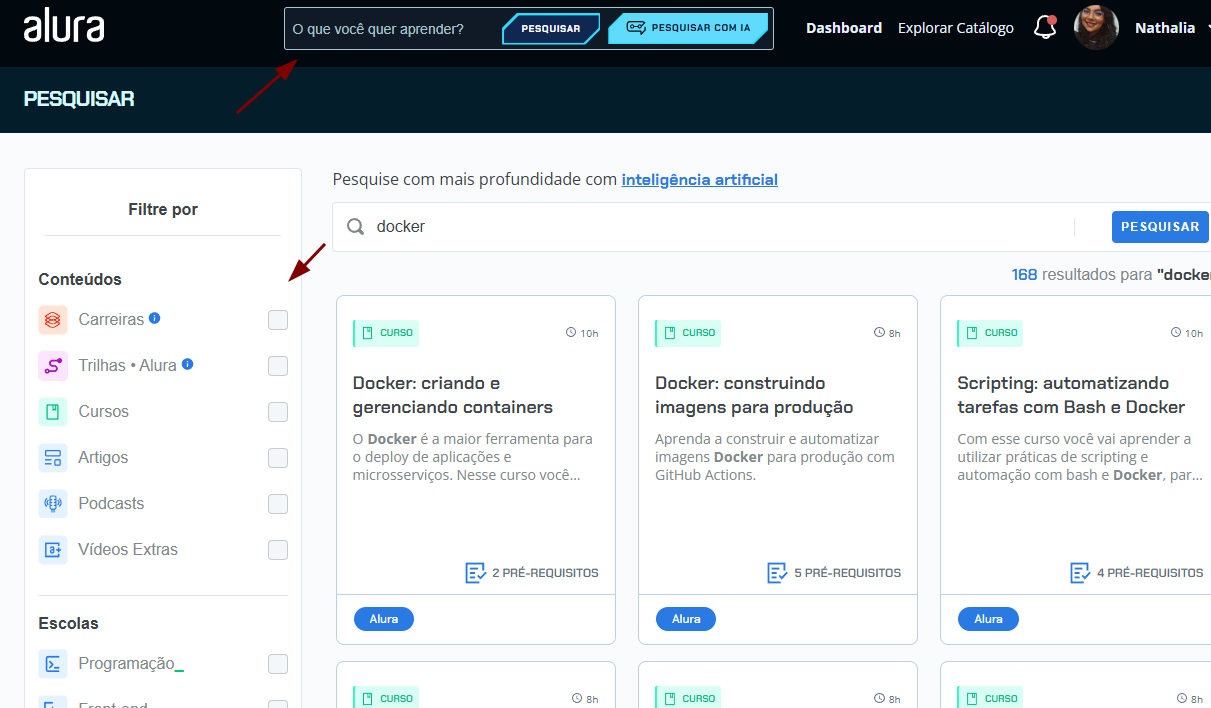Screen dimensions: 1211x708
Task: Select the Podcasts audio icon
Action: click(52, 503)
